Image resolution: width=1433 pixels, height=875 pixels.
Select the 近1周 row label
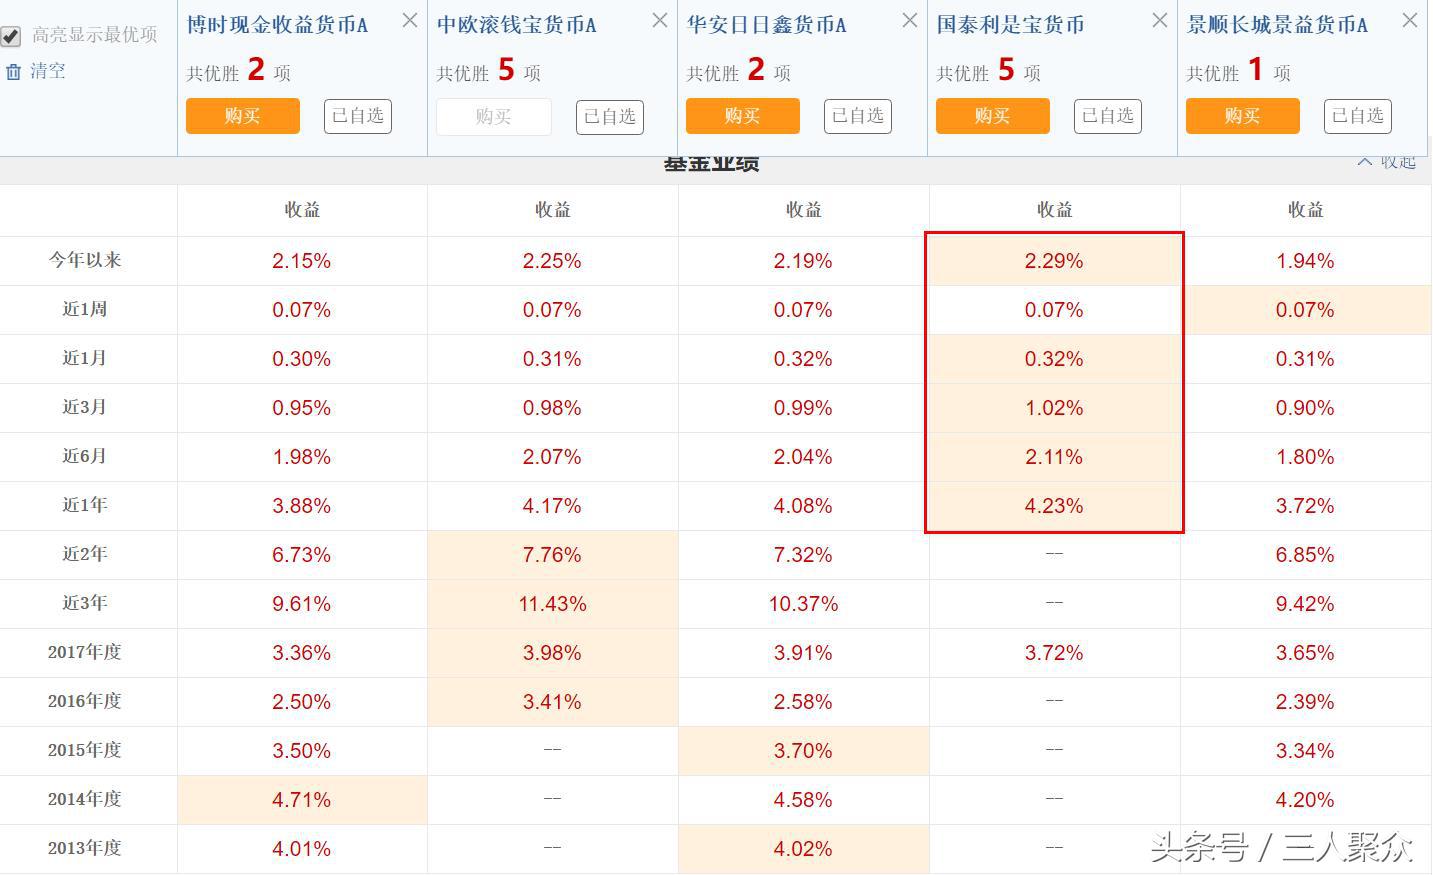(85, 309)
